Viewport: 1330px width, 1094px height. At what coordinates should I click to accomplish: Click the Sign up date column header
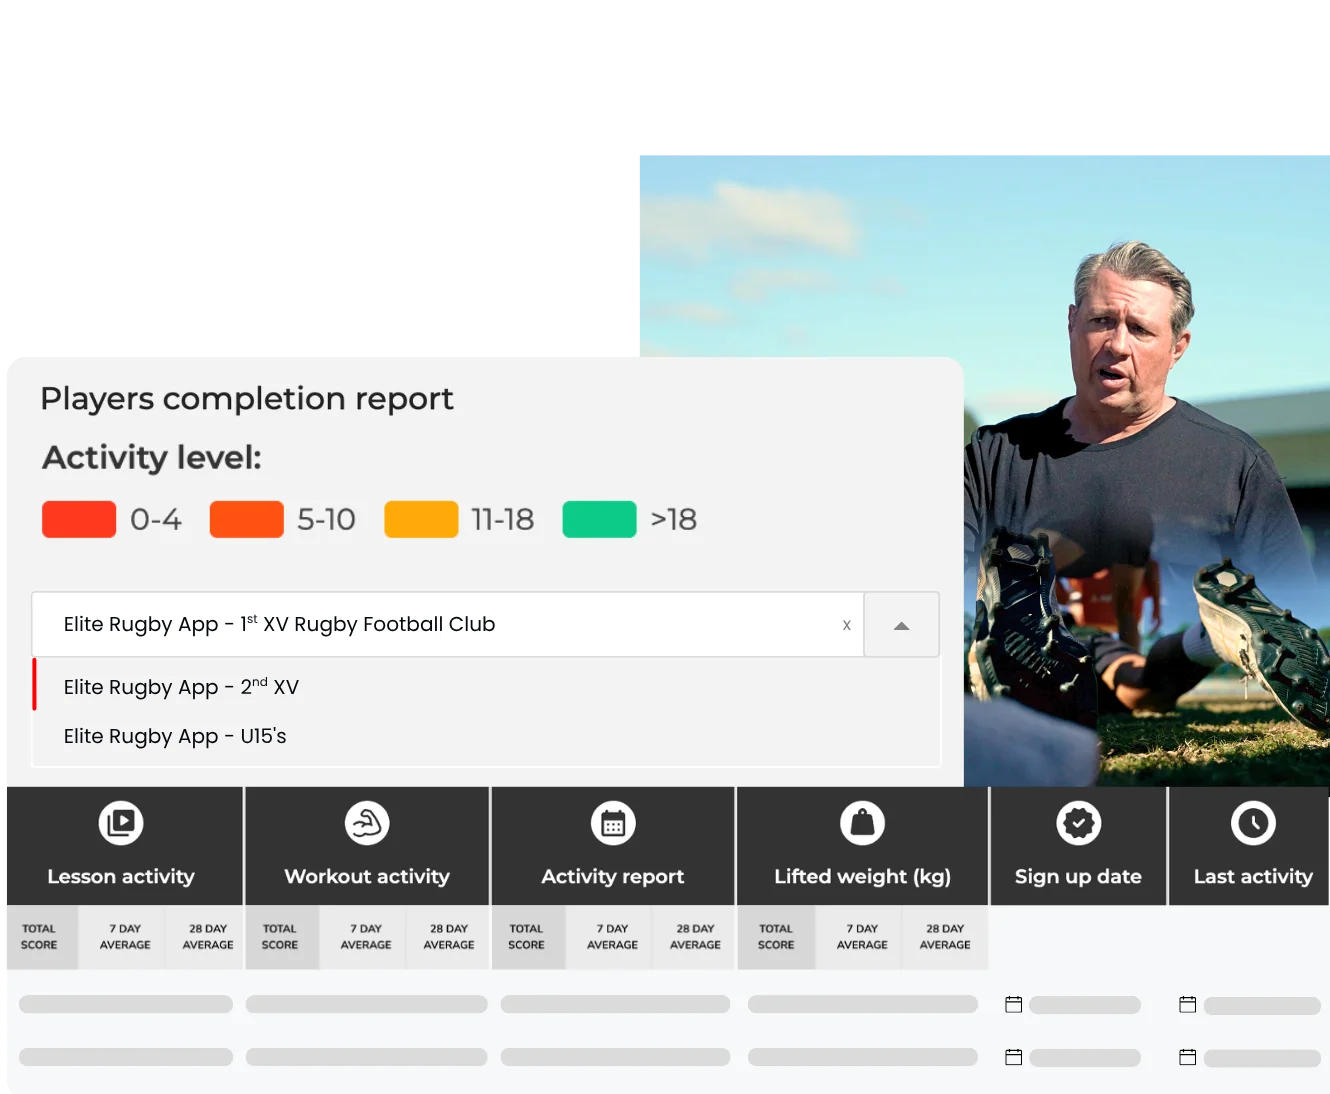pyautogui.click(x=1078, y=846)
